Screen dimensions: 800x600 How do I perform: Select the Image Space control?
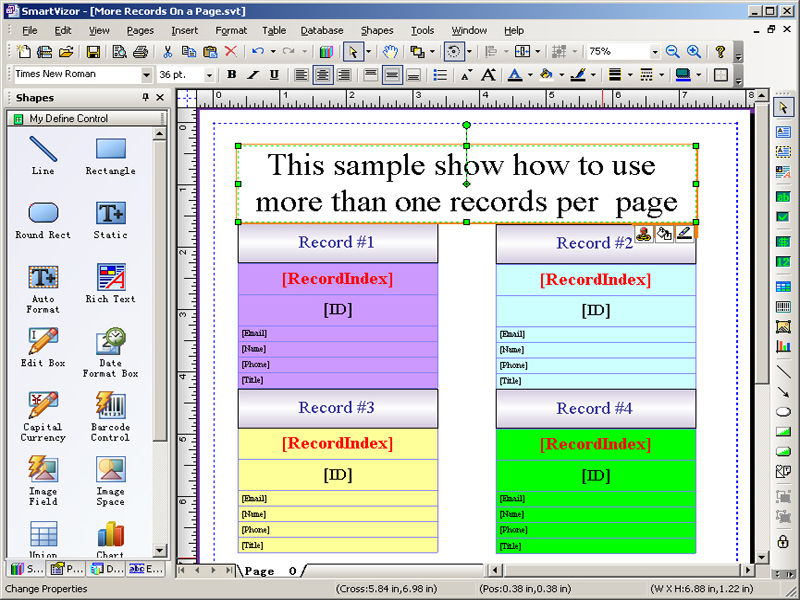(111, 481)
